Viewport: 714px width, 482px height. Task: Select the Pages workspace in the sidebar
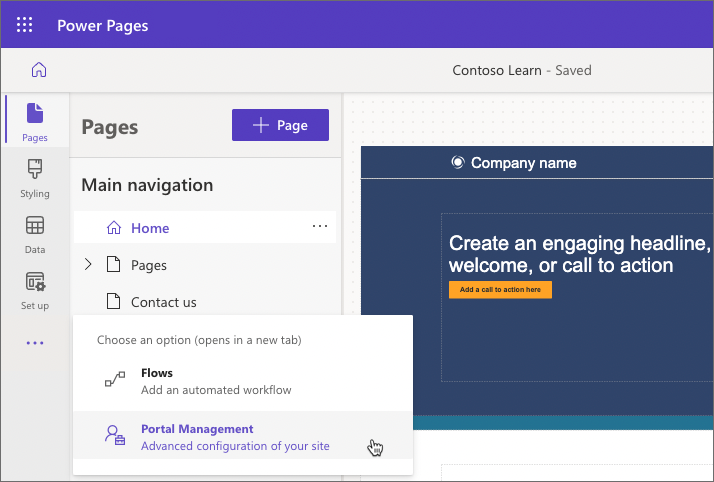point(35,122)
